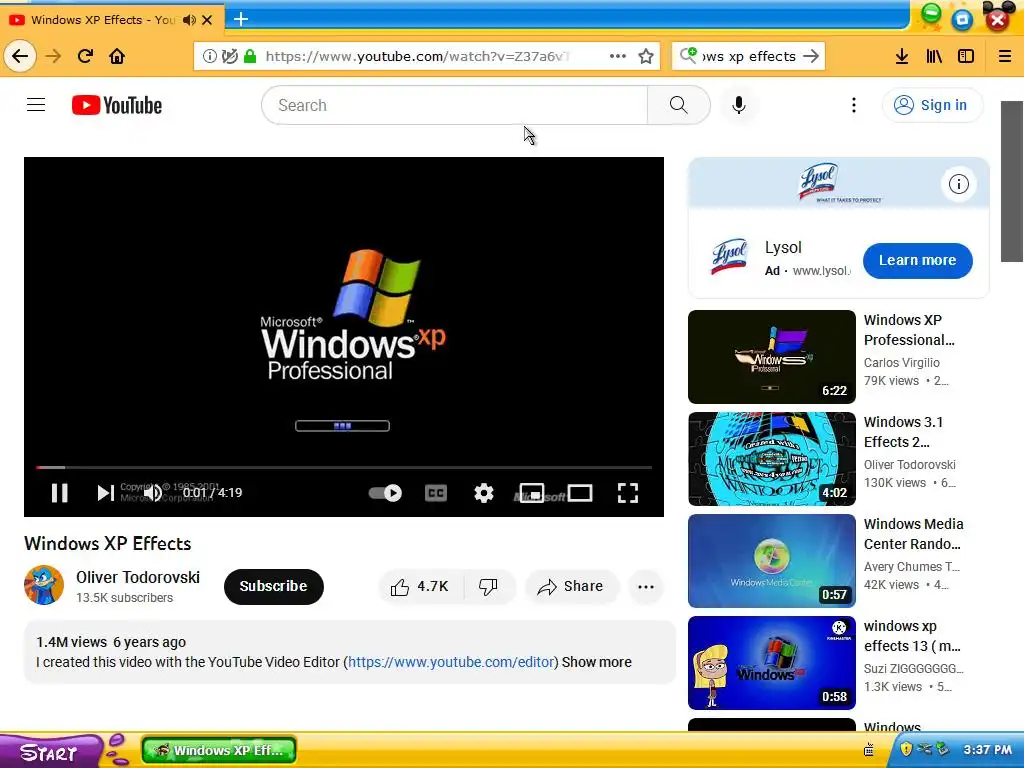
Task: Mute the video player volume
Action: pyautogui.click(x=153, y=492)
